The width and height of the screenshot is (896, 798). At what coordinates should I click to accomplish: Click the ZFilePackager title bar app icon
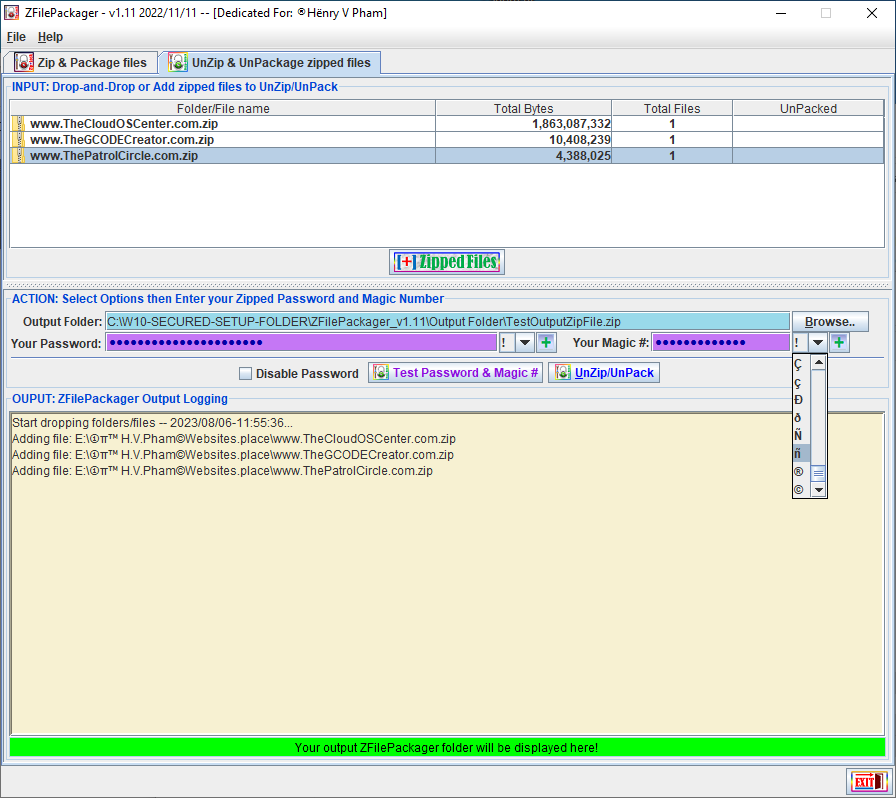coord(12,13)
